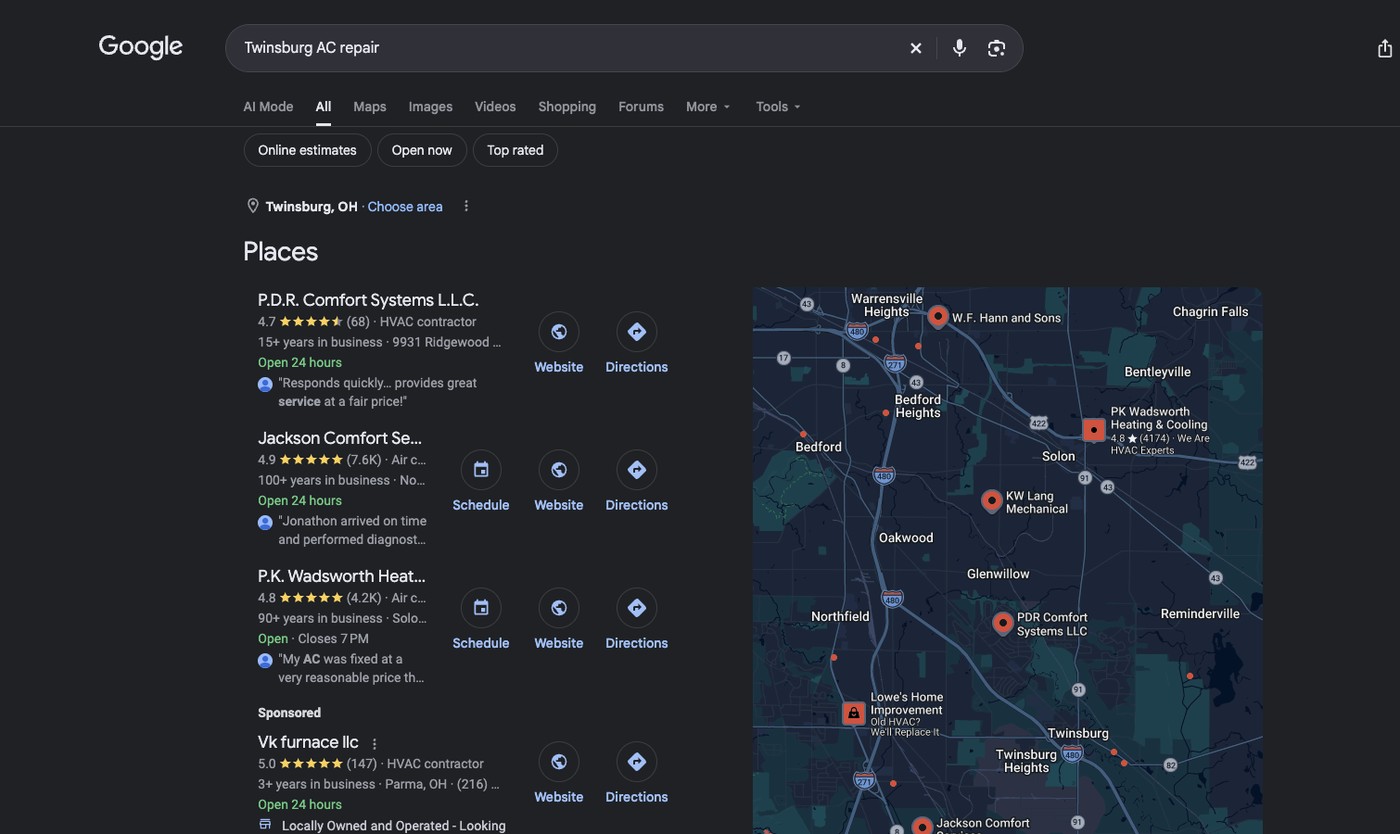Open P.K. Wadsworth website icon
1400x834 pixels.
coord(559,608)
